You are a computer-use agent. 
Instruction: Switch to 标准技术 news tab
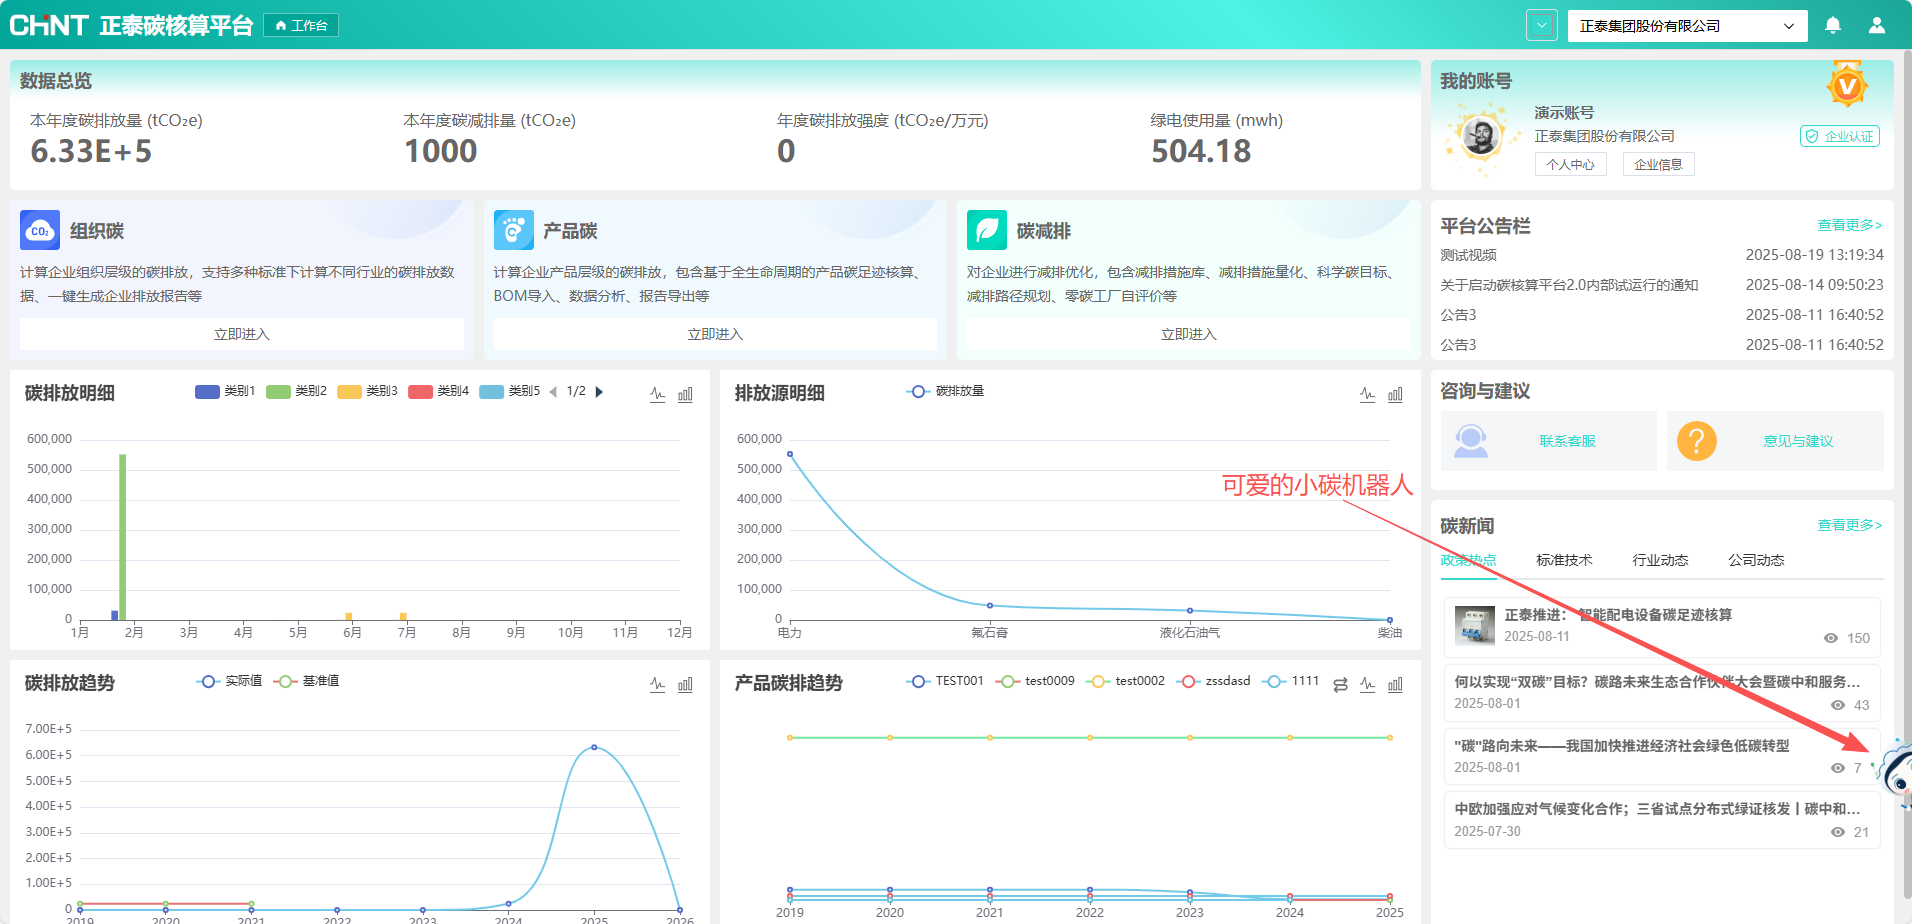coord(1564,560)
